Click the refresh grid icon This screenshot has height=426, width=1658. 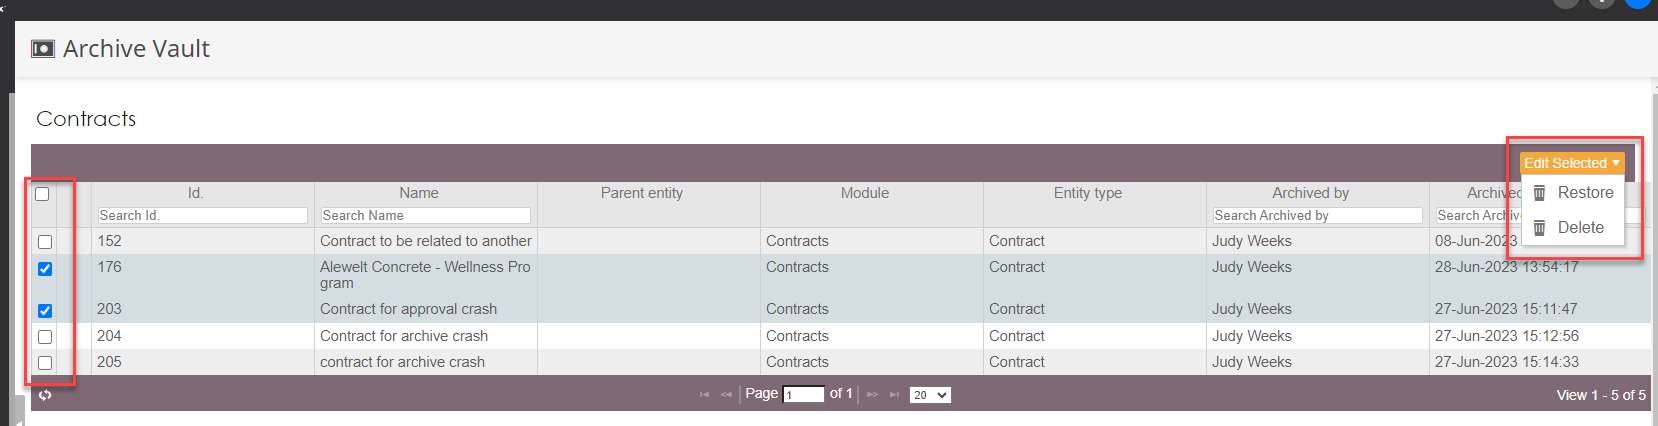[x=45, y=395]
